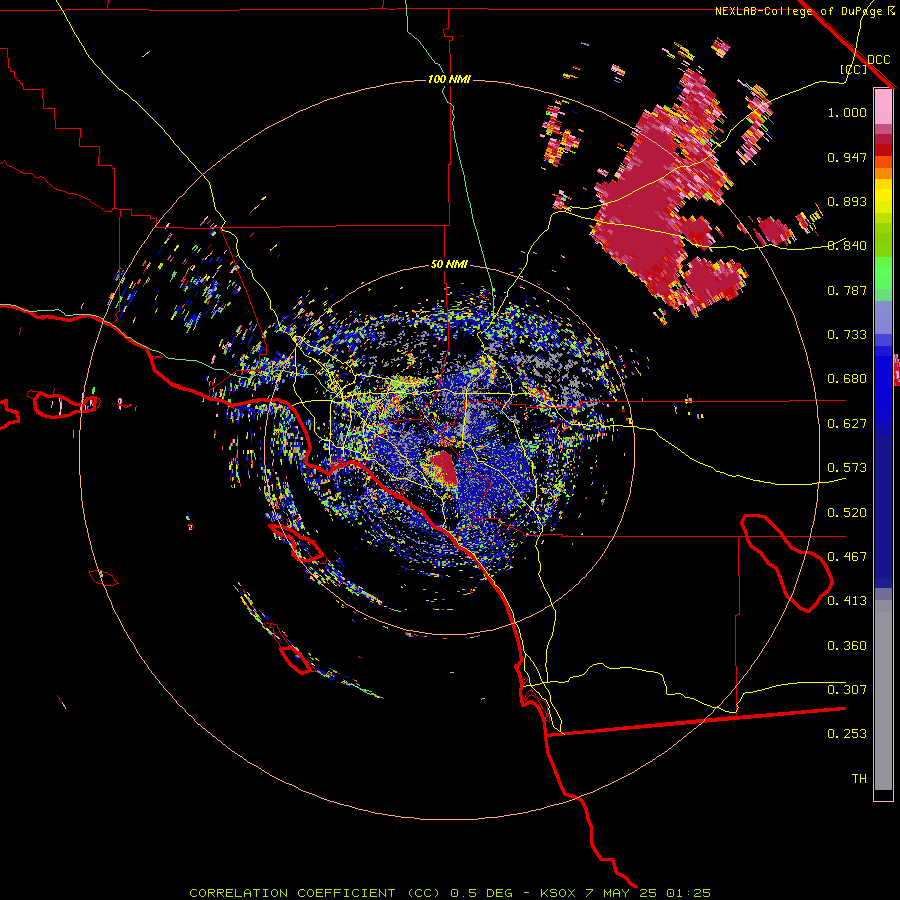Click the [CC] legend heading

[x=853, y=69]
